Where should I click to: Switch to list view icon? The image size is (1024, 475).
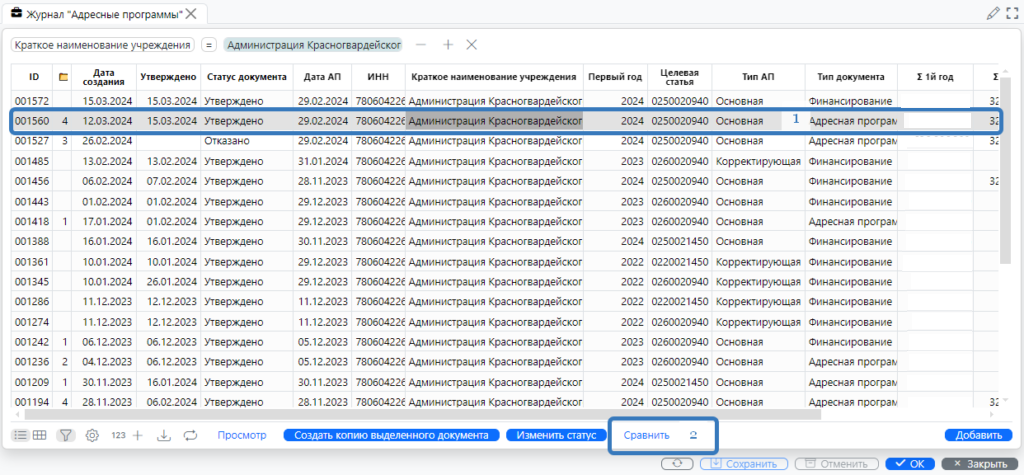pos(20,436)
